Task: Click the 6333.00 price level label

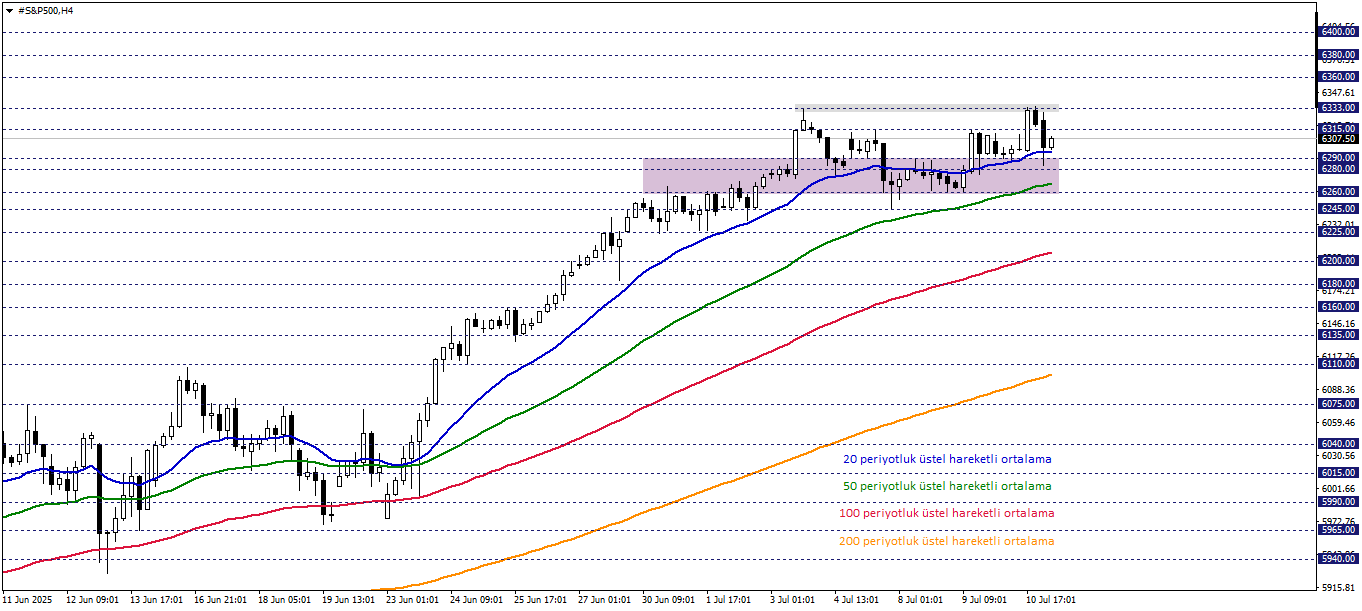Action: pyautogui.click(x=1338, y=108)
